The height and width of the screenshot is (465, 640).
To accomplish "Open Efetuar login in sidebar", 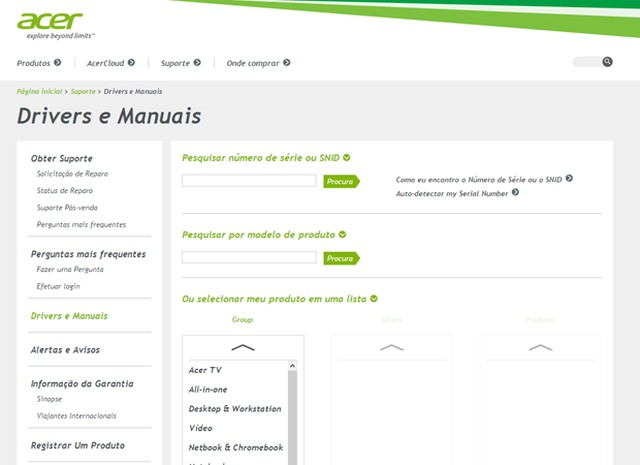I will click(x=58, y=286).
